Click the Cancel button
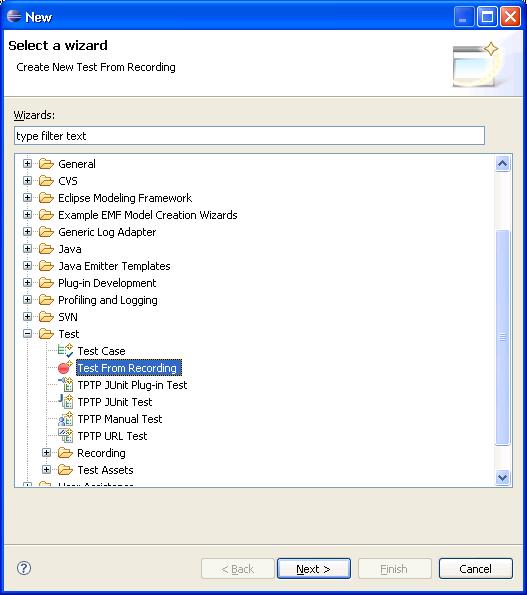 point(475,568)
